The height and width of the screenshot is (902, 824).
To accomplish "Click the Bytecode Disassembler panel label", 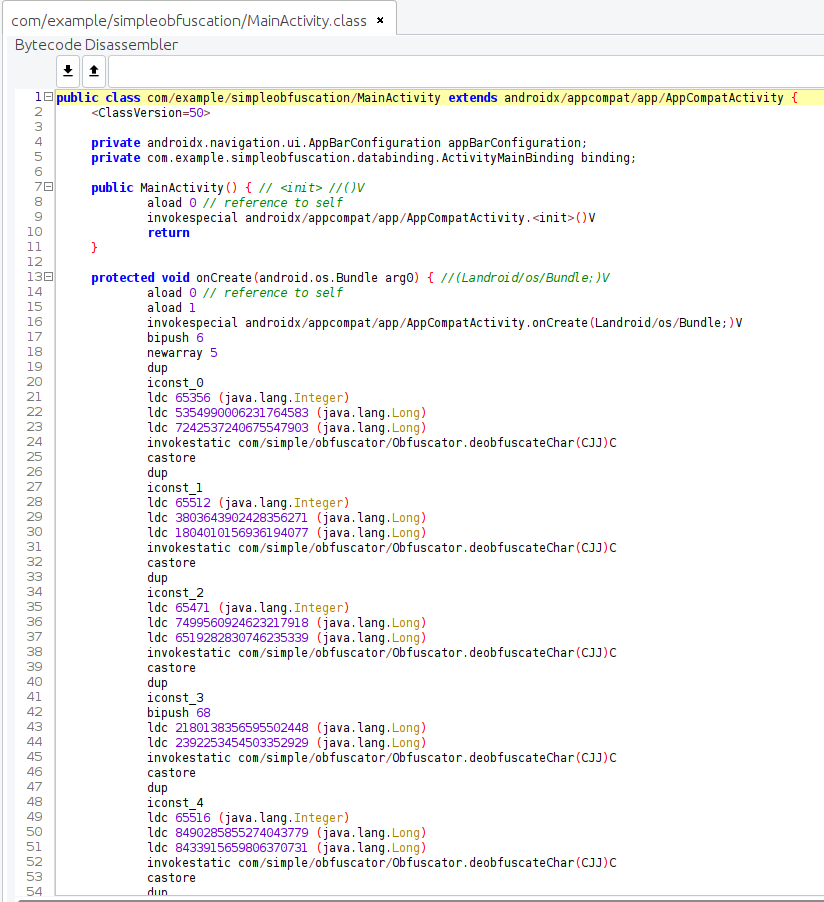I will coord(96,45).
